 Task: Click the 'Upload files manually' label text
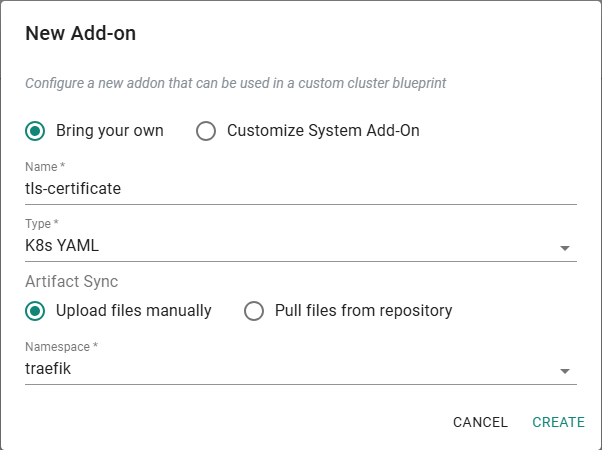pos(134,311)
